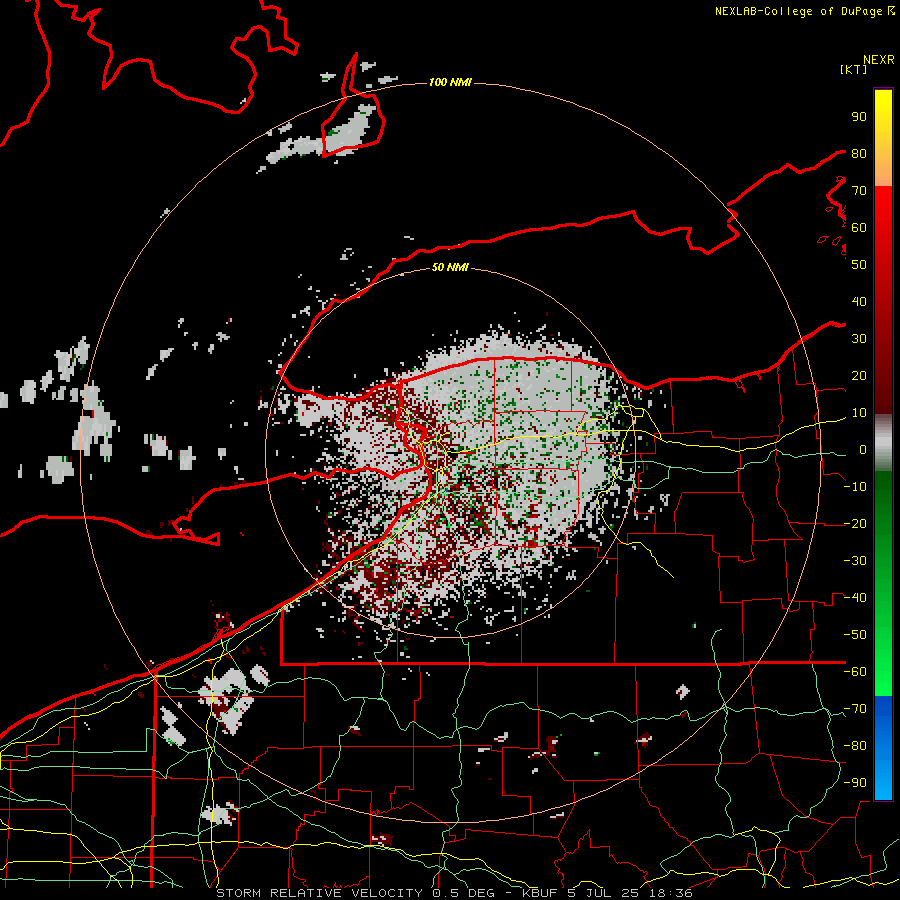Screen dimensions: 900x900
Task: Click the 0 tick label on the scale
Action: [x=863, y=449]
